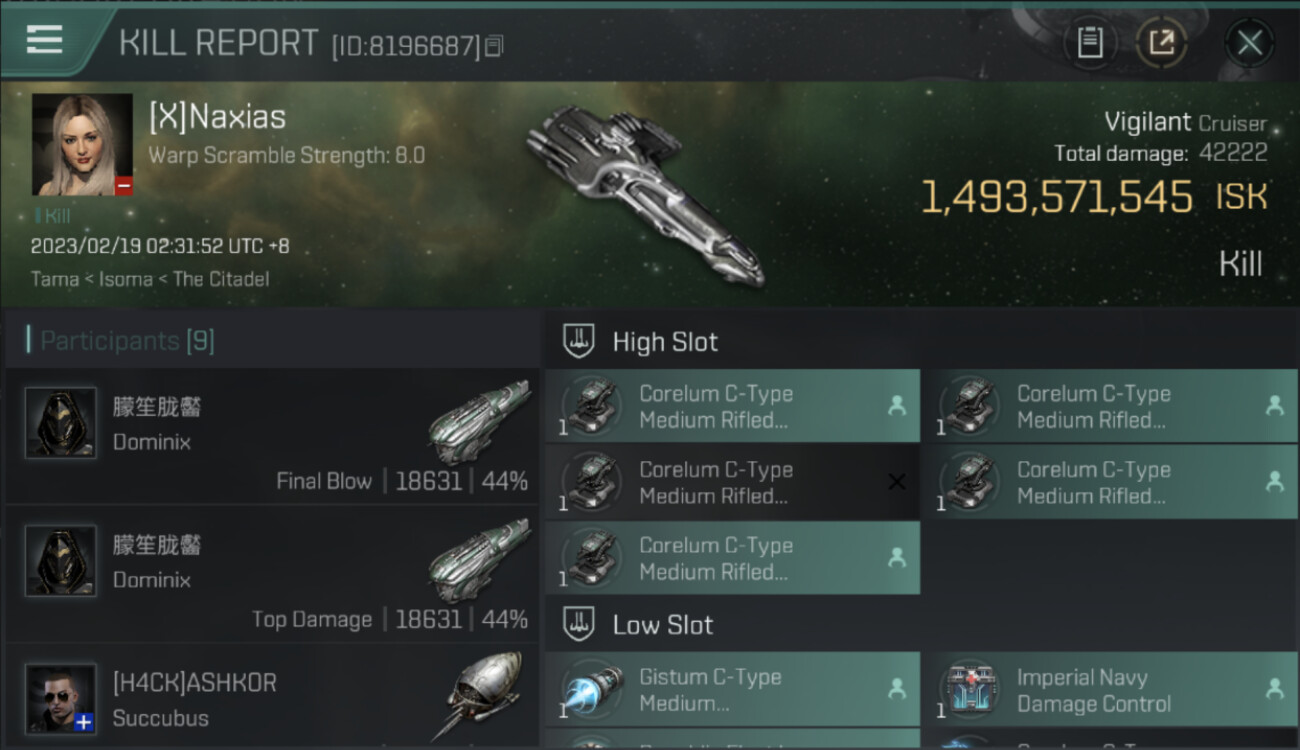This screenshot has height=750, width=1300.
Task: Select the destroyed Corelum railgun marked X
Action: click(733, 482)
